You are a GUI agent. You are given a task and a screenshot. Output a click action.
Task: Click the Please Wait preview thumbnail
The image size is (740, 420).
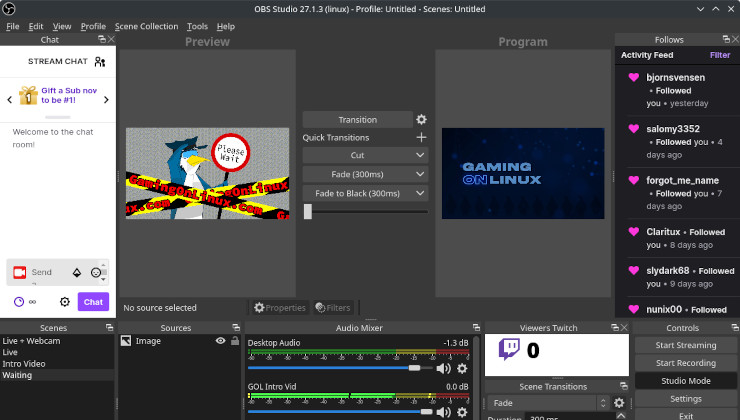207,173
